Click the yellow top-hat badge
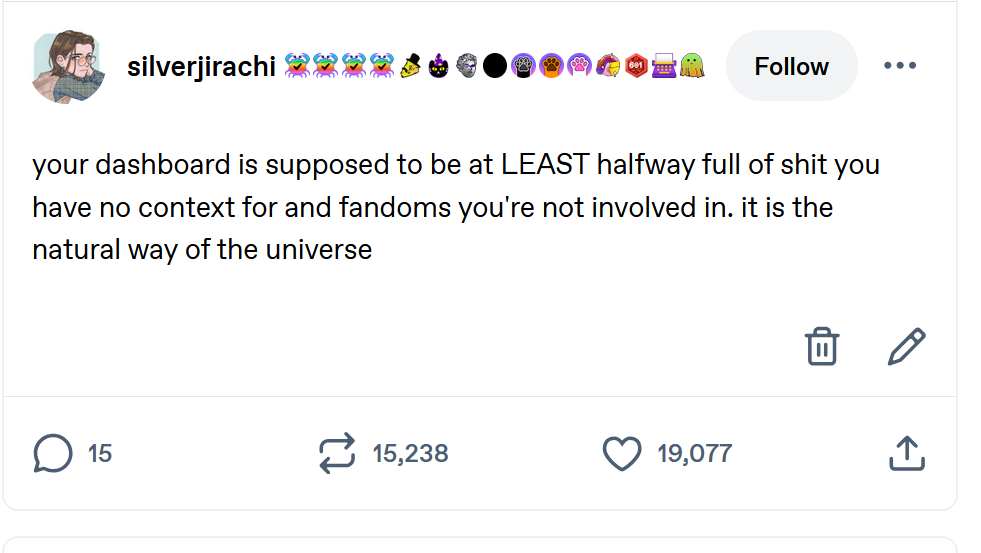 coord(410,67)
